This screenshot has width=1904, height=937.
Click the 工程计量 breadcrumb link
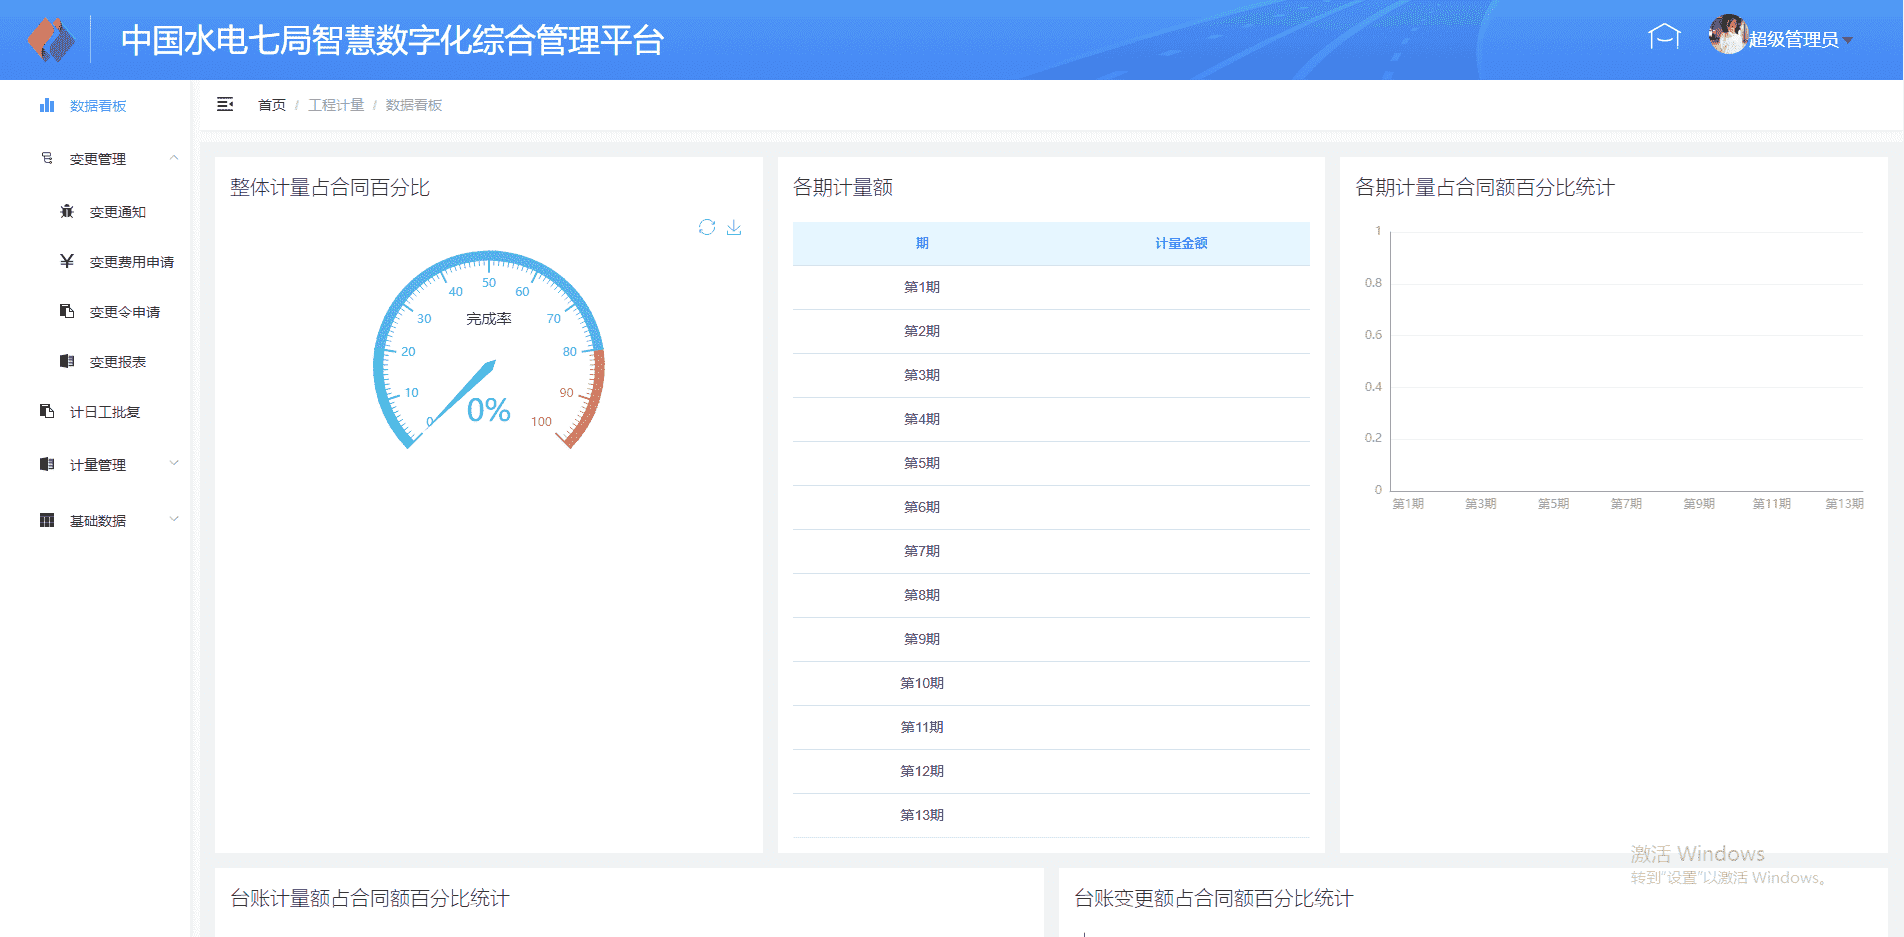[x=336, y=105]
